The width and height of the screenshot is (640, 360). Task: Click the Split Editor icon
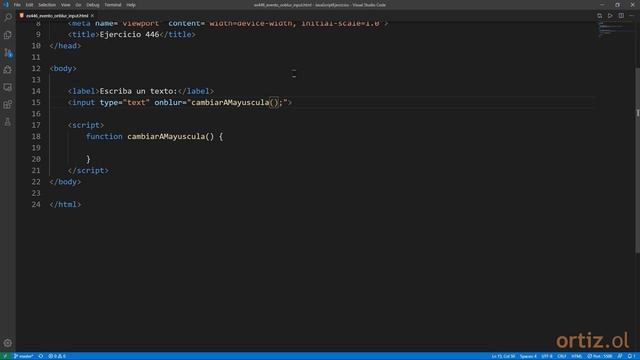pyautogui.click(x=621, y=16)
